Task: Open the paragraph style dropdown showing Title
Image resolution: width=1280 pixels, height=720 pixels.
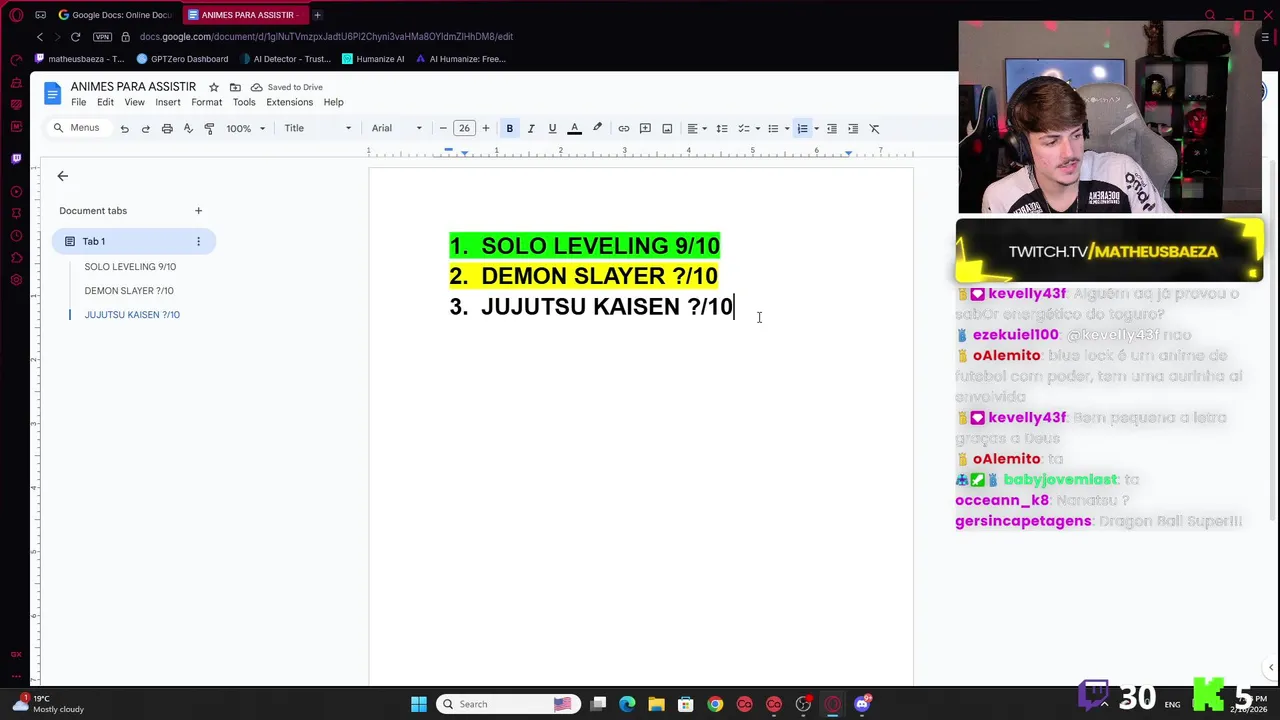Action: click(x=318, y=128)
